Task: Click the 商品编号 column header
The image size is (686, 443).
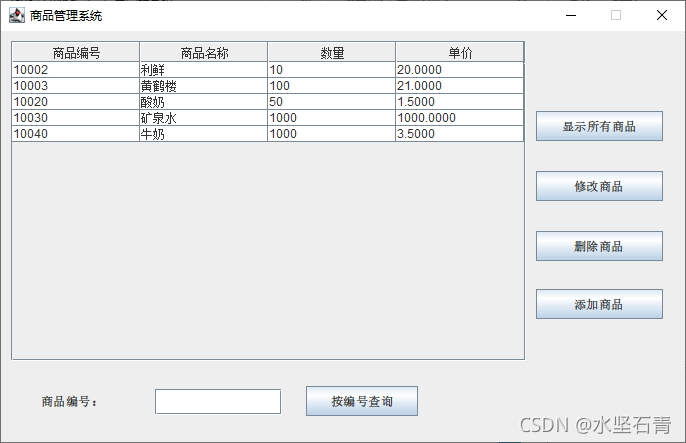Action: click(x=76, y=52)
